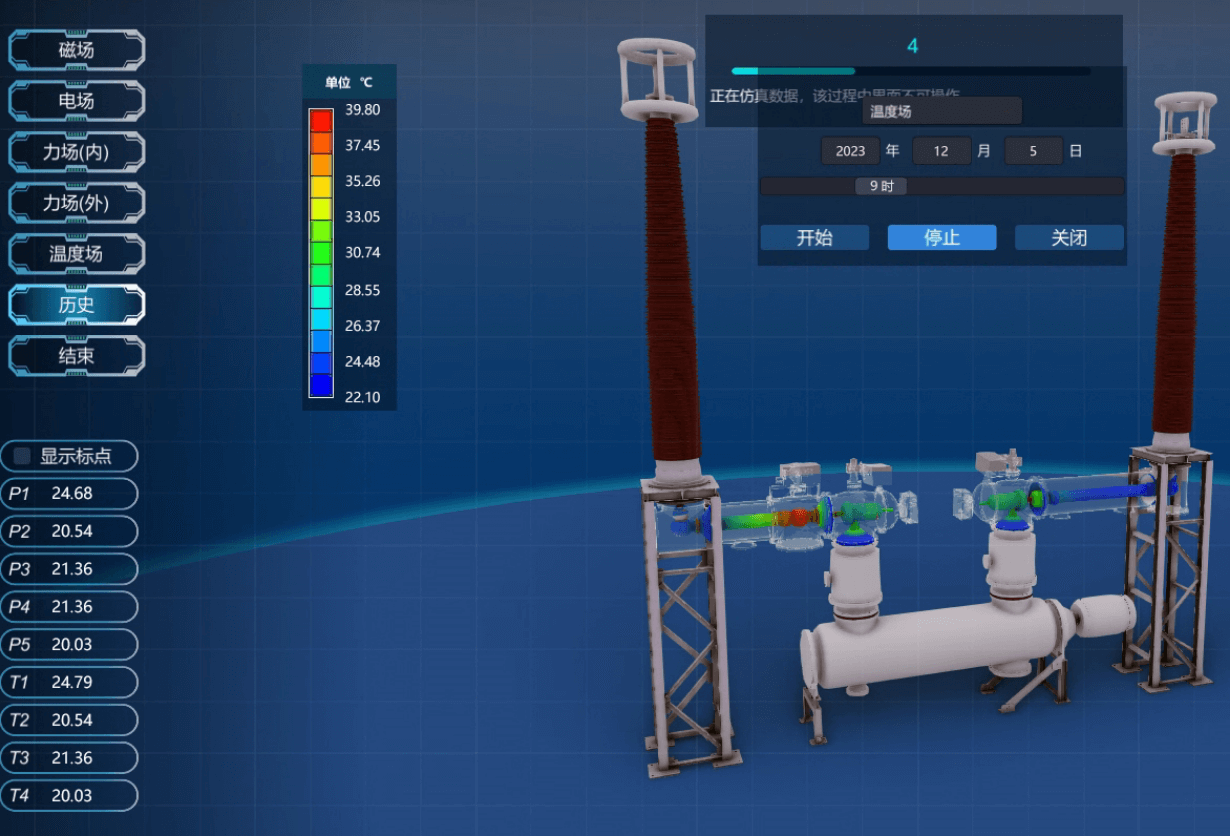Screen dimensions: 1230x836
Task: Click the 28.55 legend value
Action: pos(363,290)
